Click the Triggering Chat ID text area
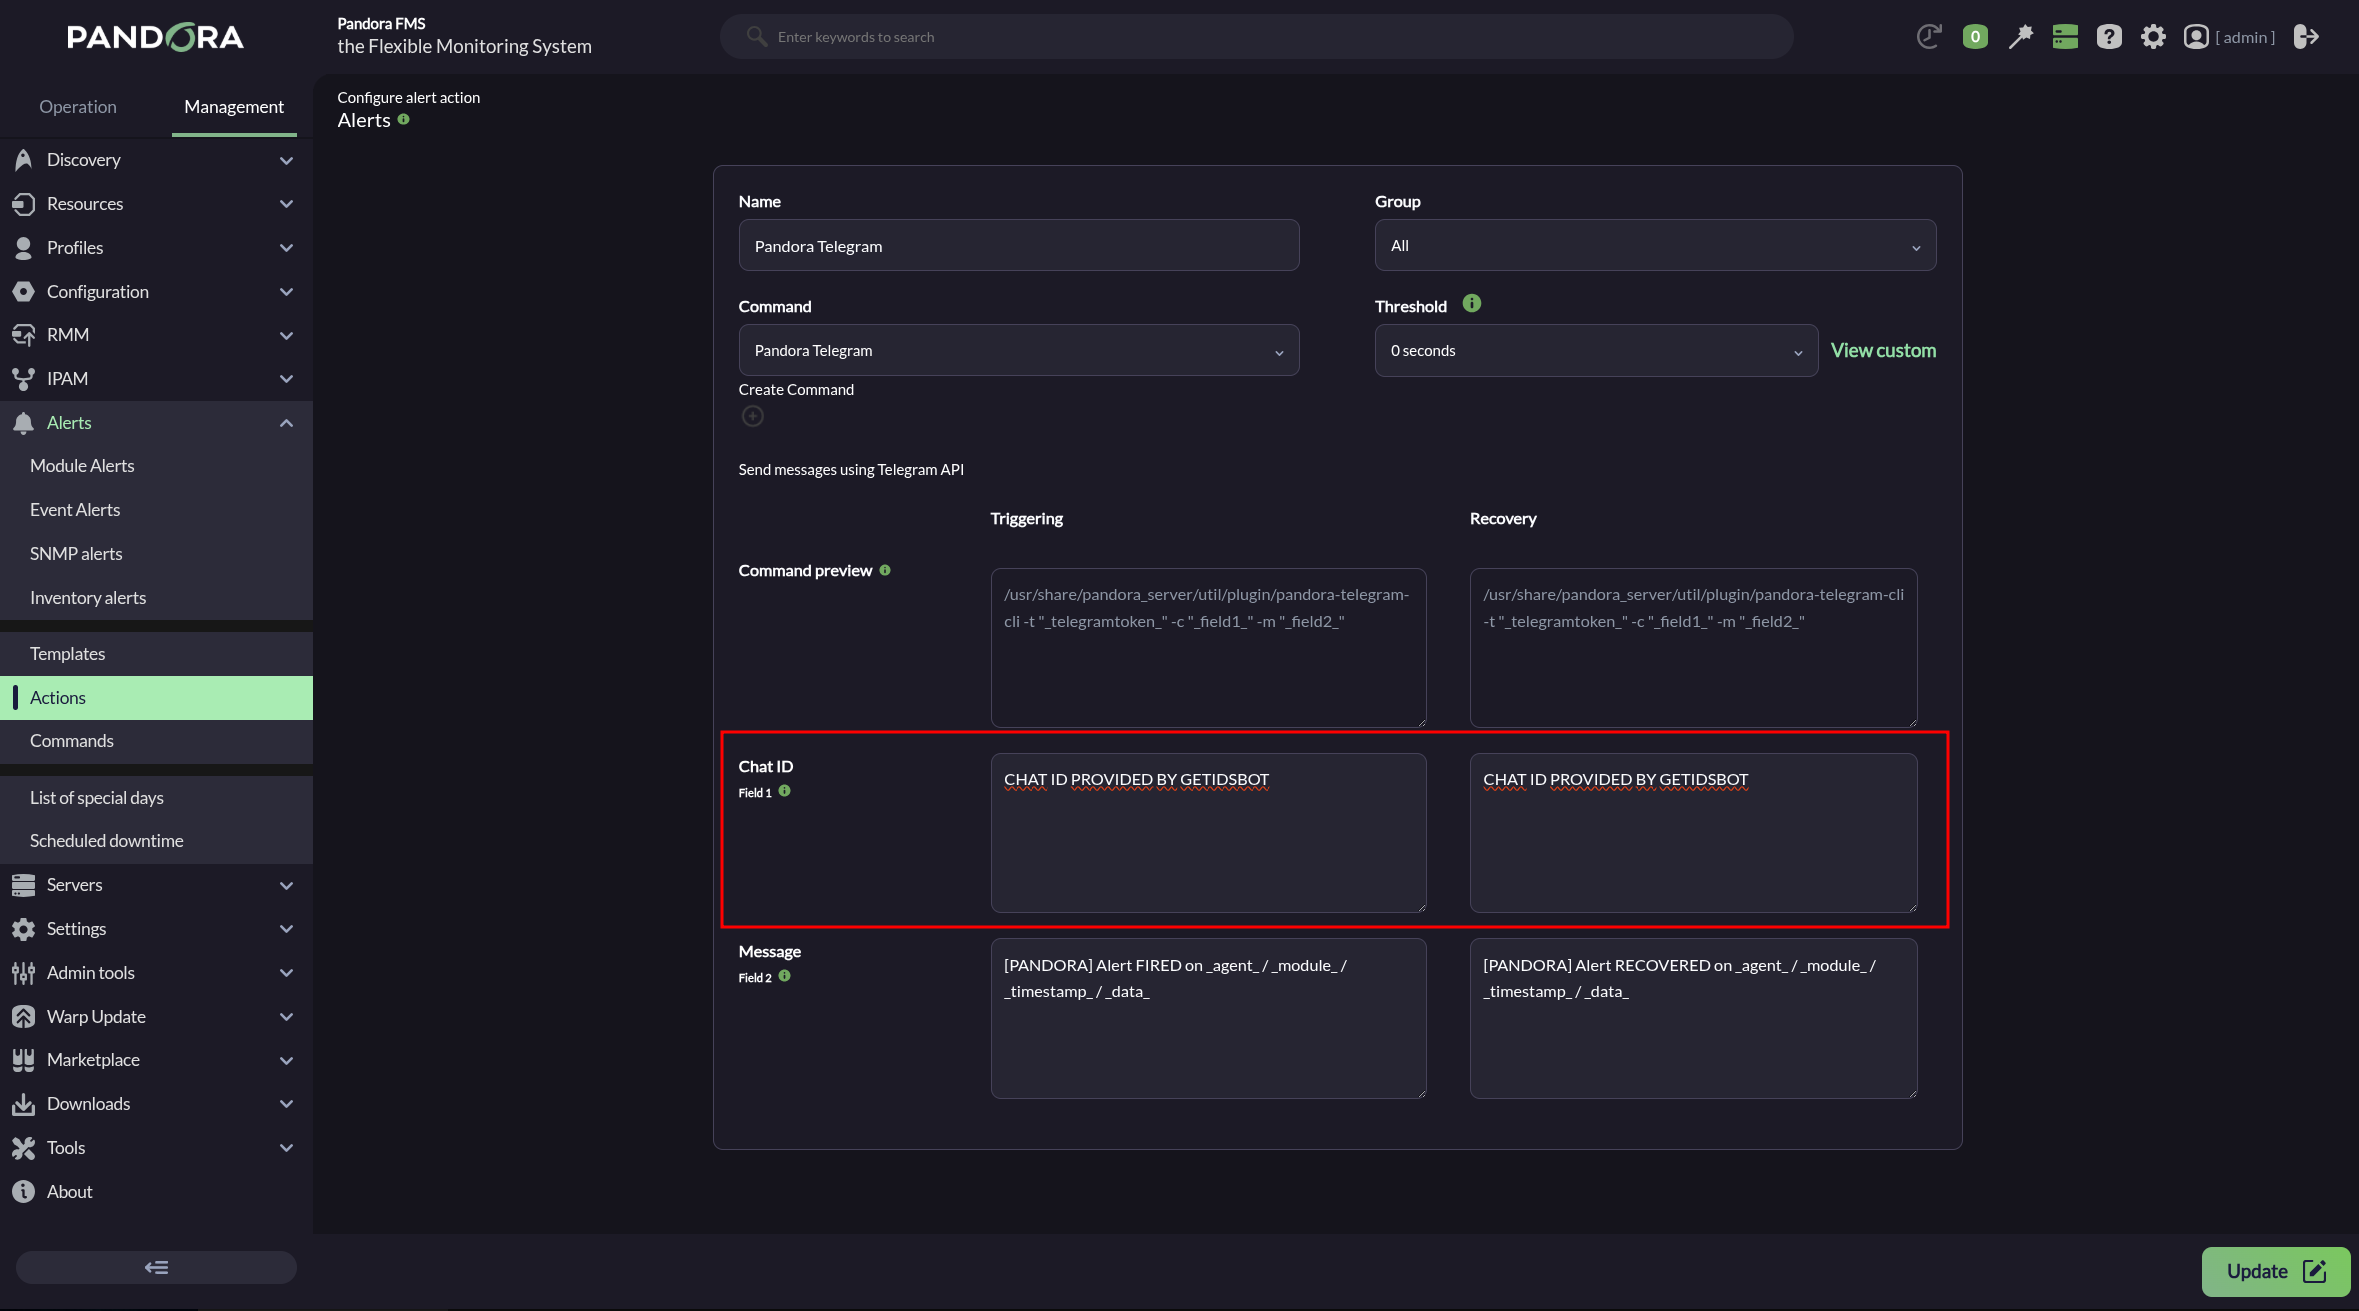The width and height of the screenshot is (2359, 1311). [x=1208, y=832]
